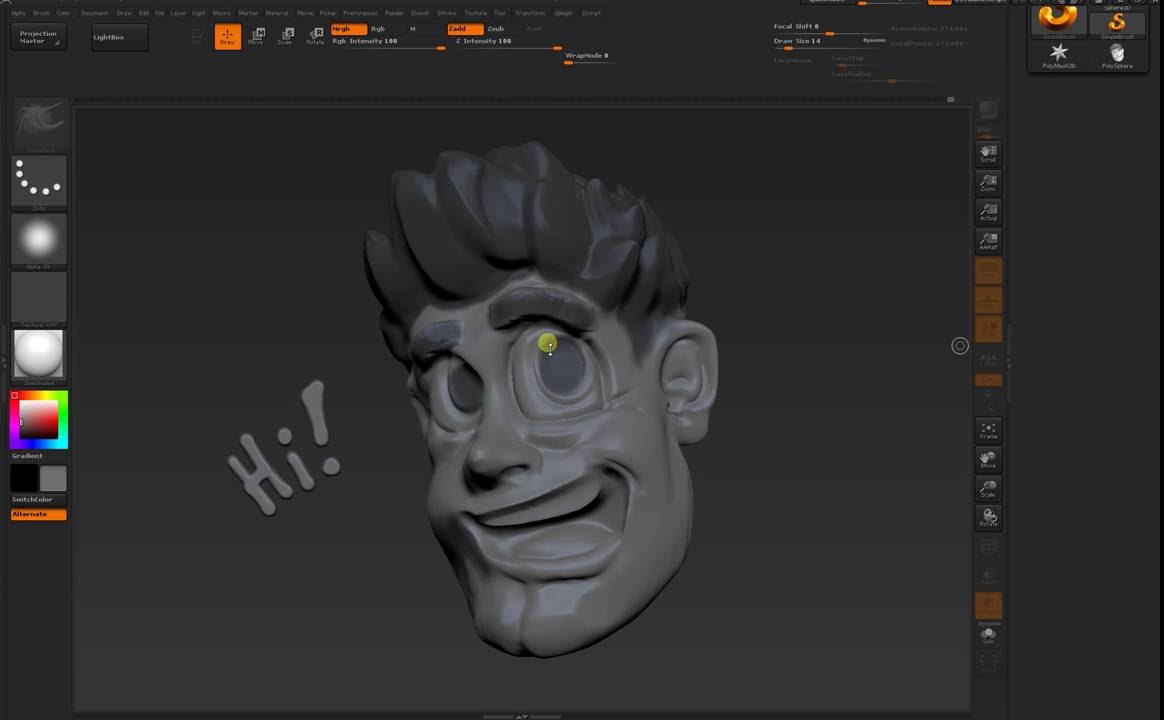Open the LightBox browser
This screenshot has width=1164, height=720.
coord(120,37)
